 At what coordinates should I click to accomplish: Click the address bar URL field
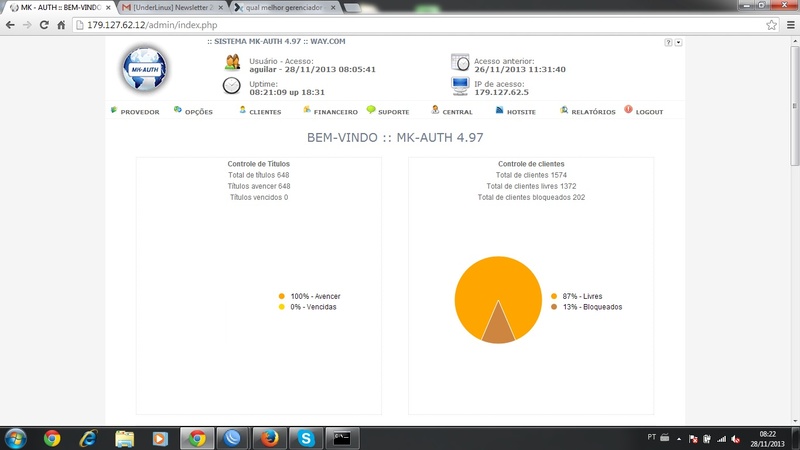point(426,25)
